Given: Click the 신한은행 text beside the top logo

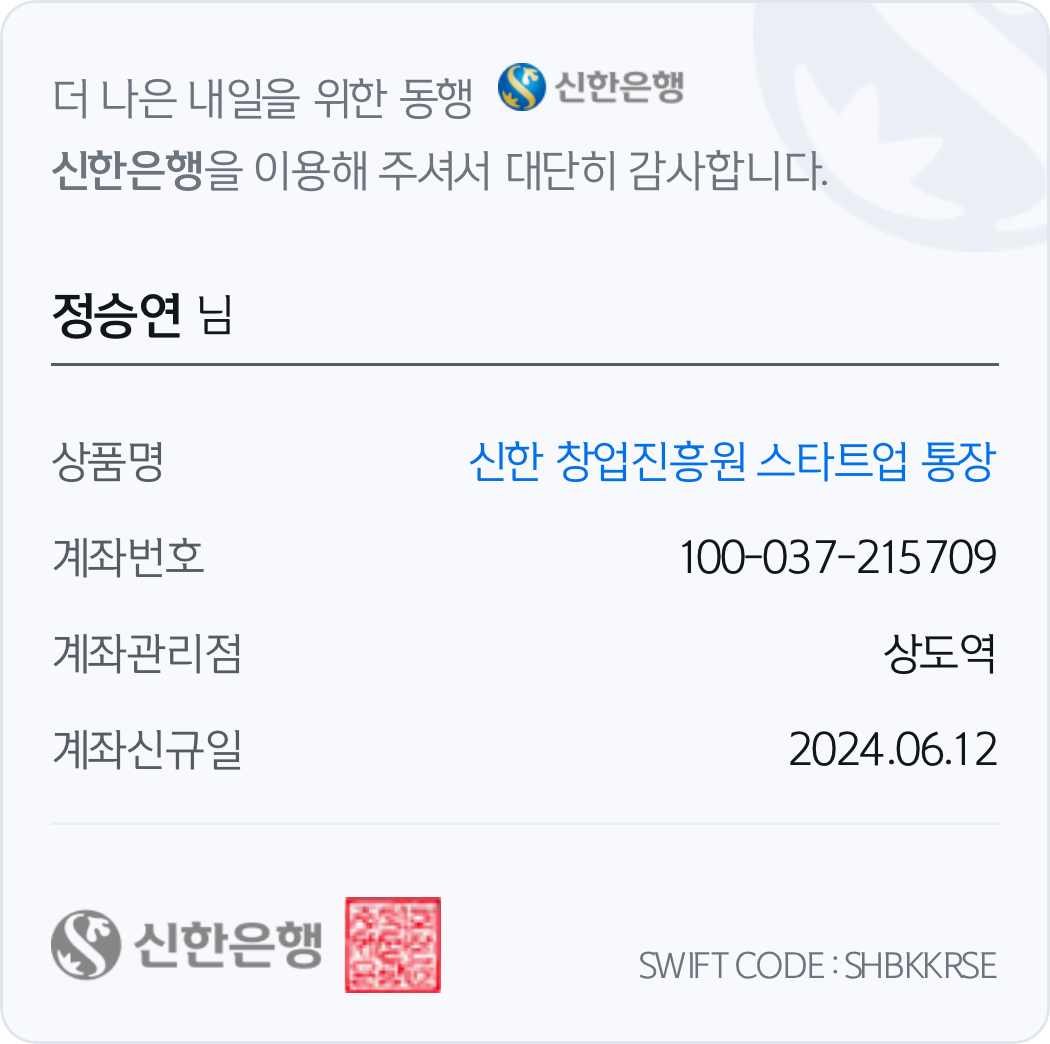Looking at the screenshot, I should [x=619, y=87].
